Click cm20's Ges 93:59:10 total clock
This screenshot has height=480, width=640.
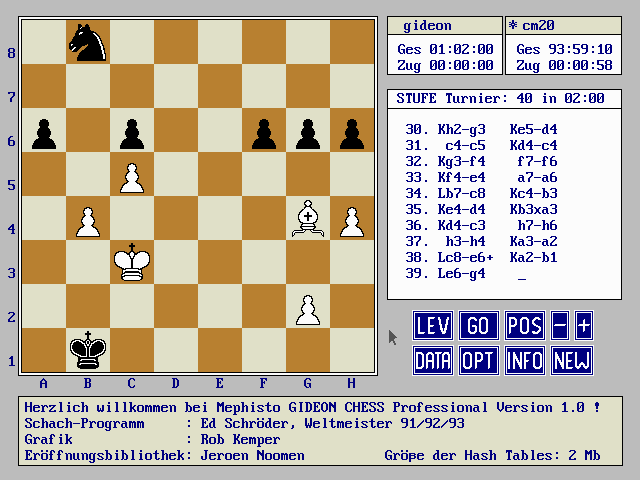pyautogui.click(x=564, y=49)
